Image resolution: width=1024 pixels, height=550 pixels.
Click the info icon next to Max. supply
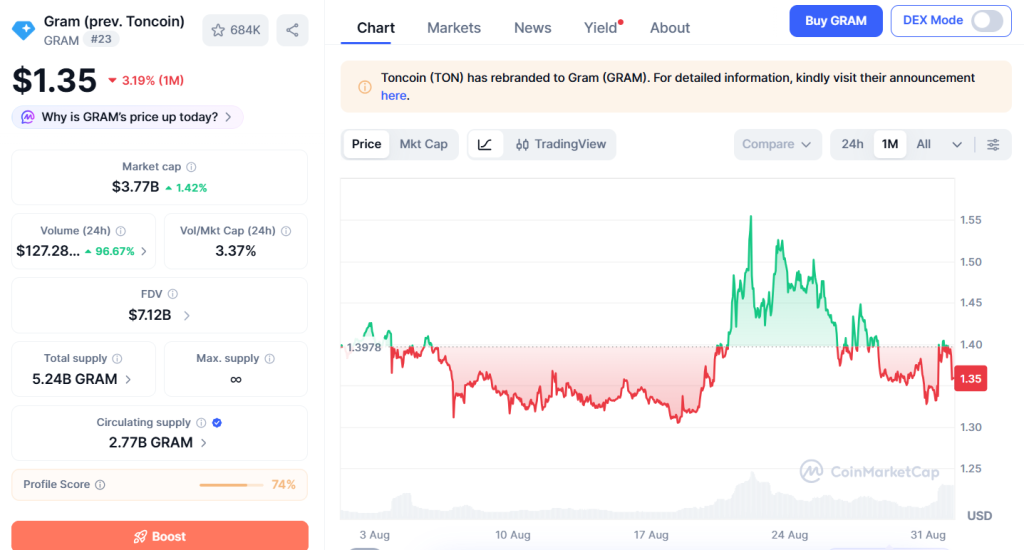270,359
